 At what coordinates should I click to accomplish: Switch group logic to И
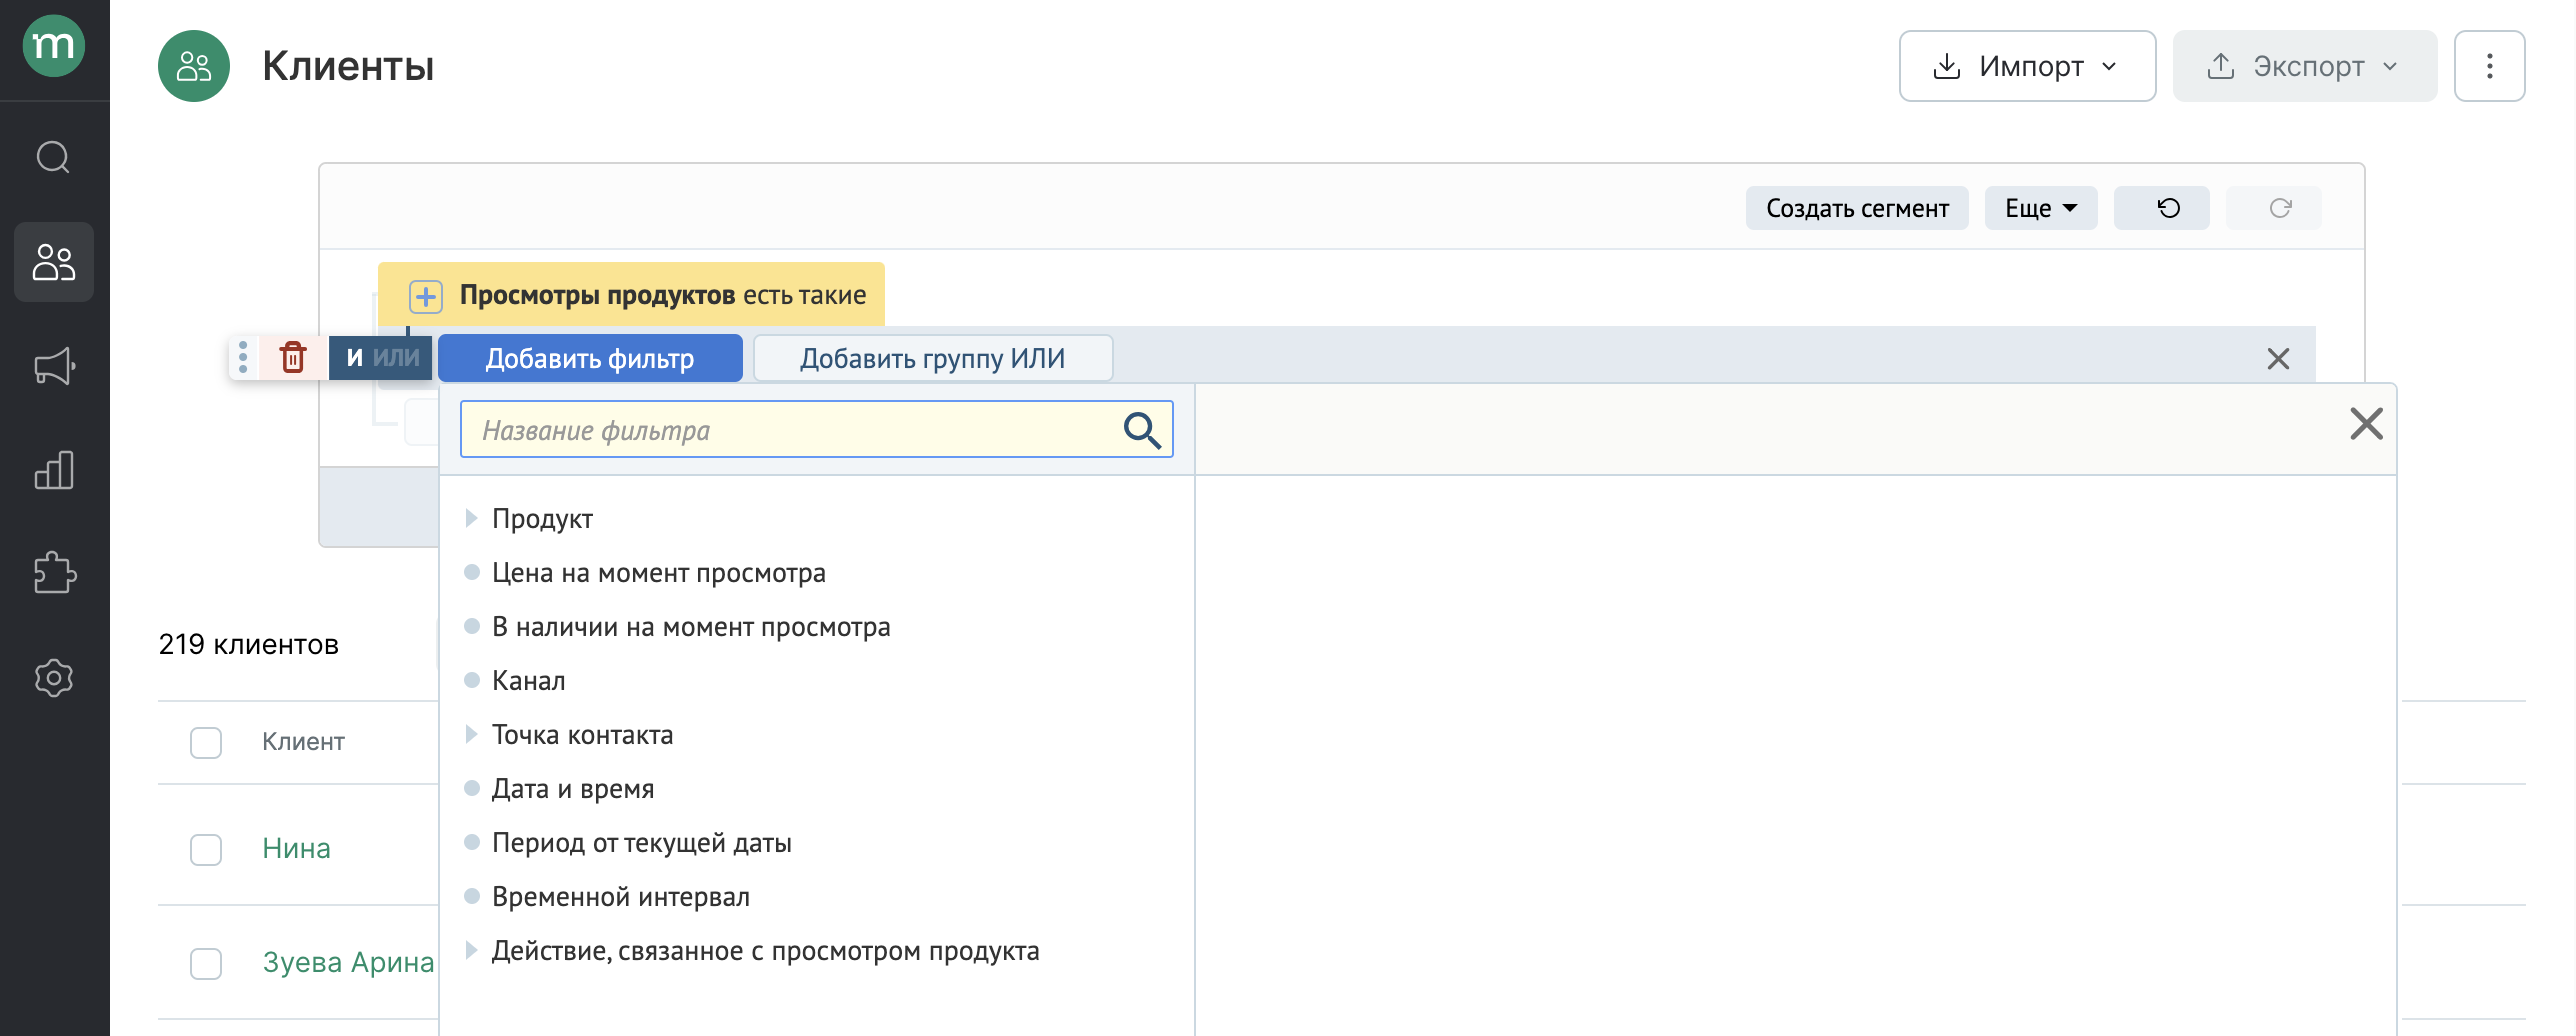point(354,358)
